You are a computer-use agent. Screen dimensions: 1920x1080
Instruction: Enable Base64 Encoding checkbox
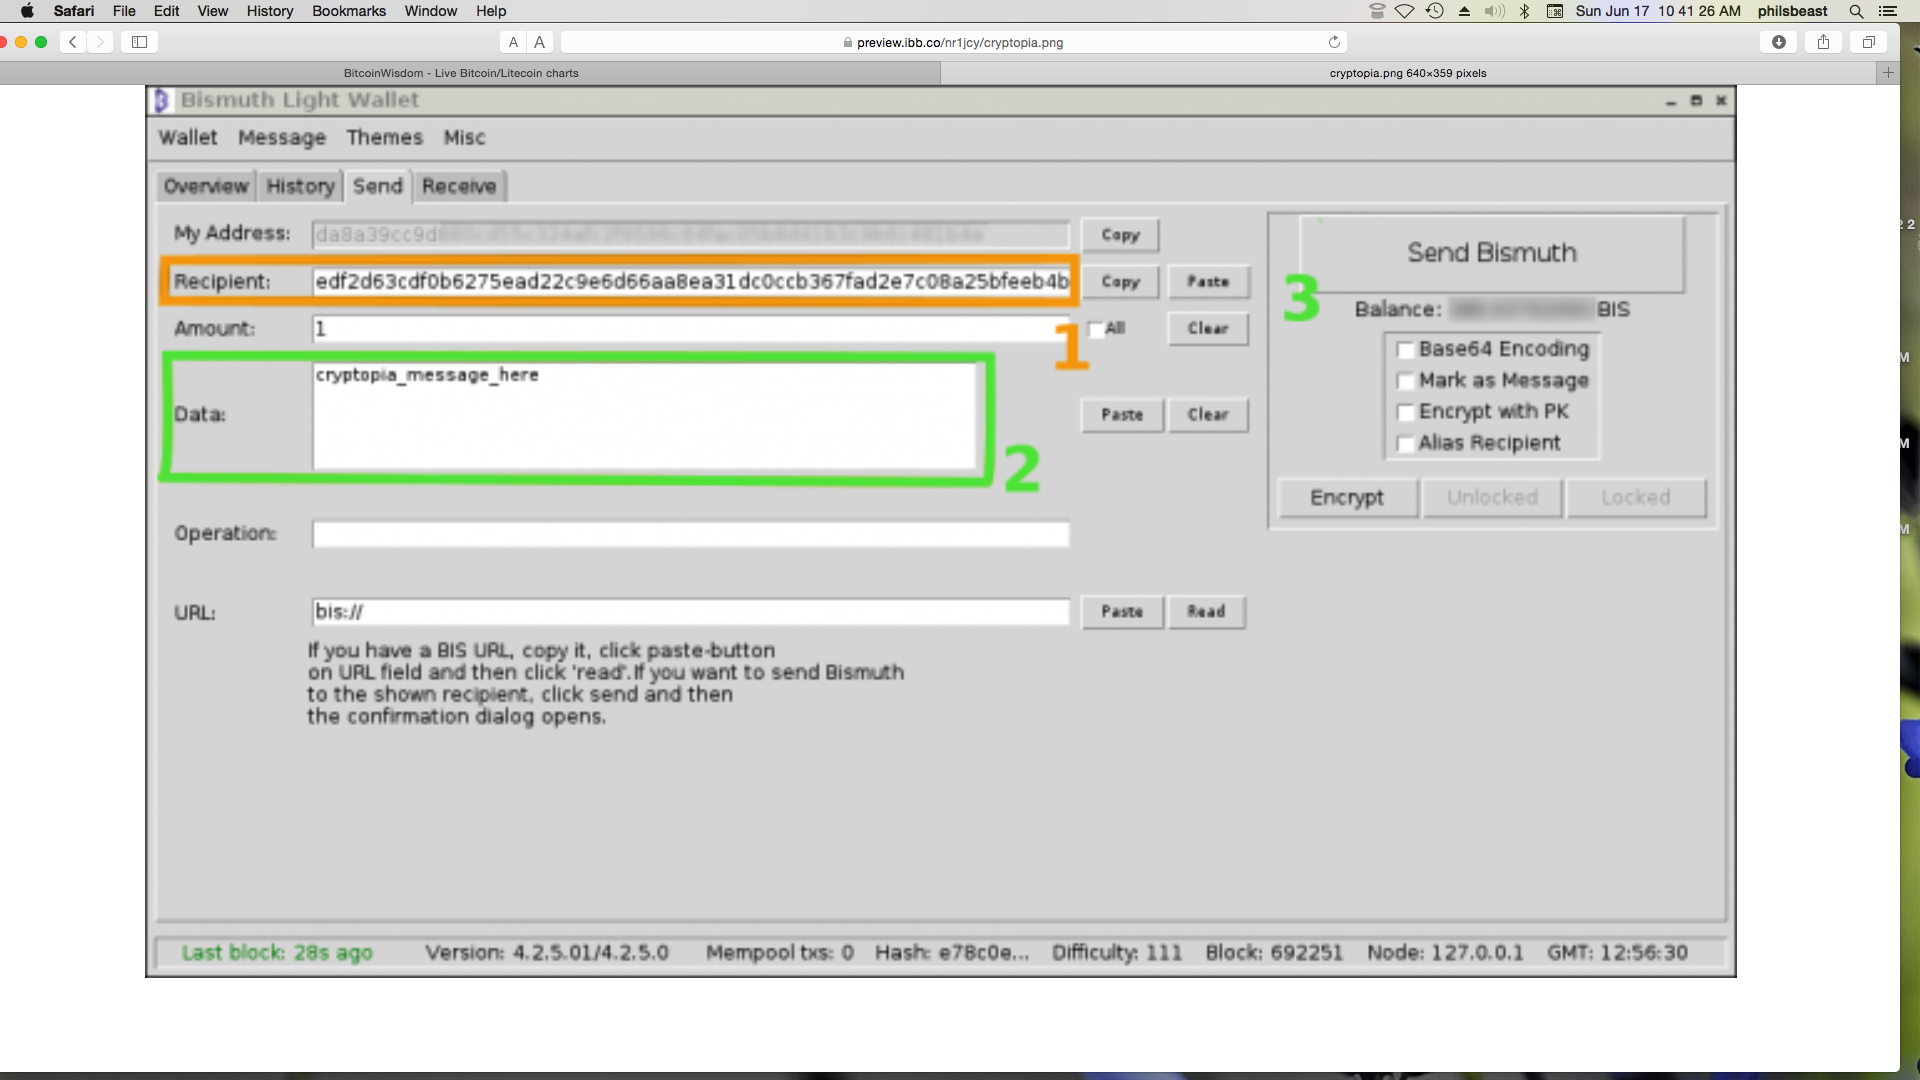1405,350
